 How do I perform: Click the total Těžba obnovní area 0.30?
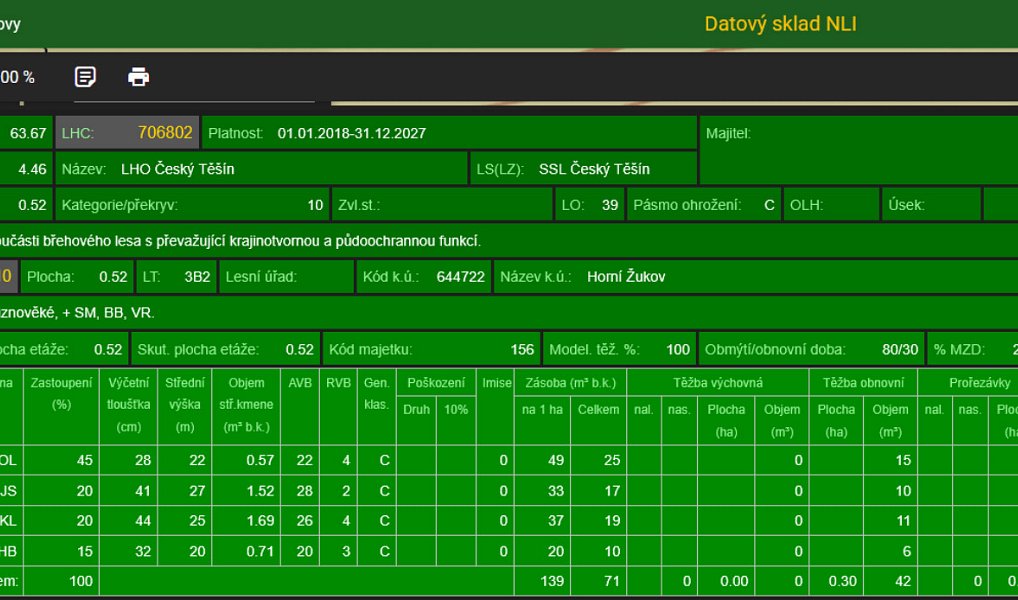[843, 581]
